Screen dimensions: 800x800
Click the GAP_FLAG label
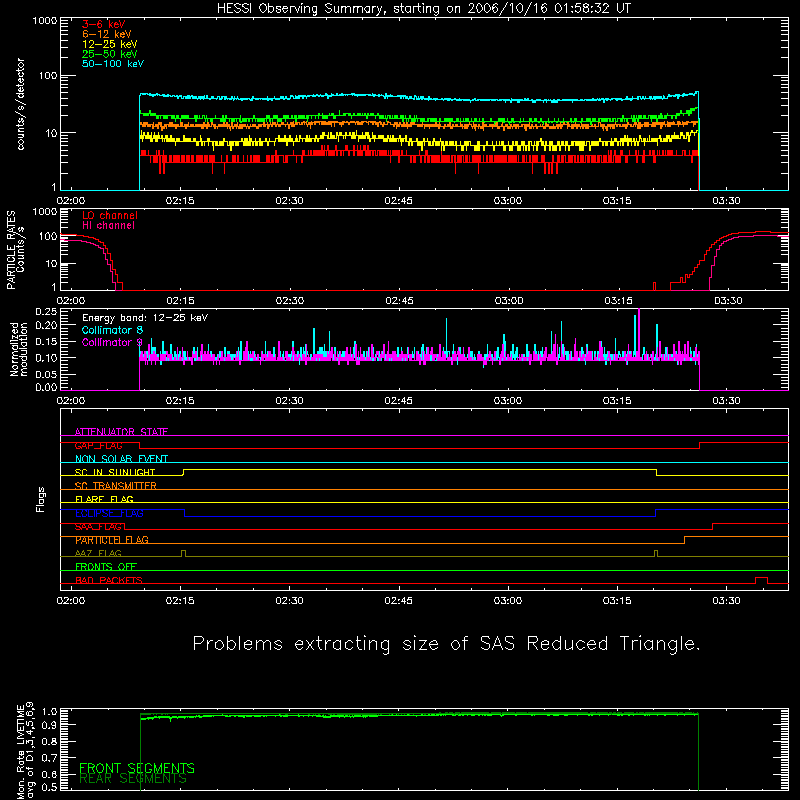point(98,445)
